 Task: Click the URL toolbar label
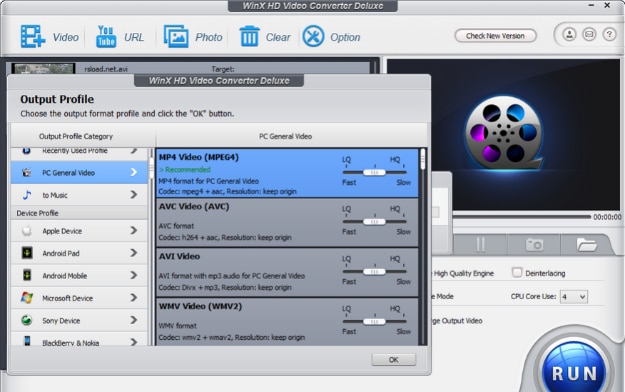134,37
